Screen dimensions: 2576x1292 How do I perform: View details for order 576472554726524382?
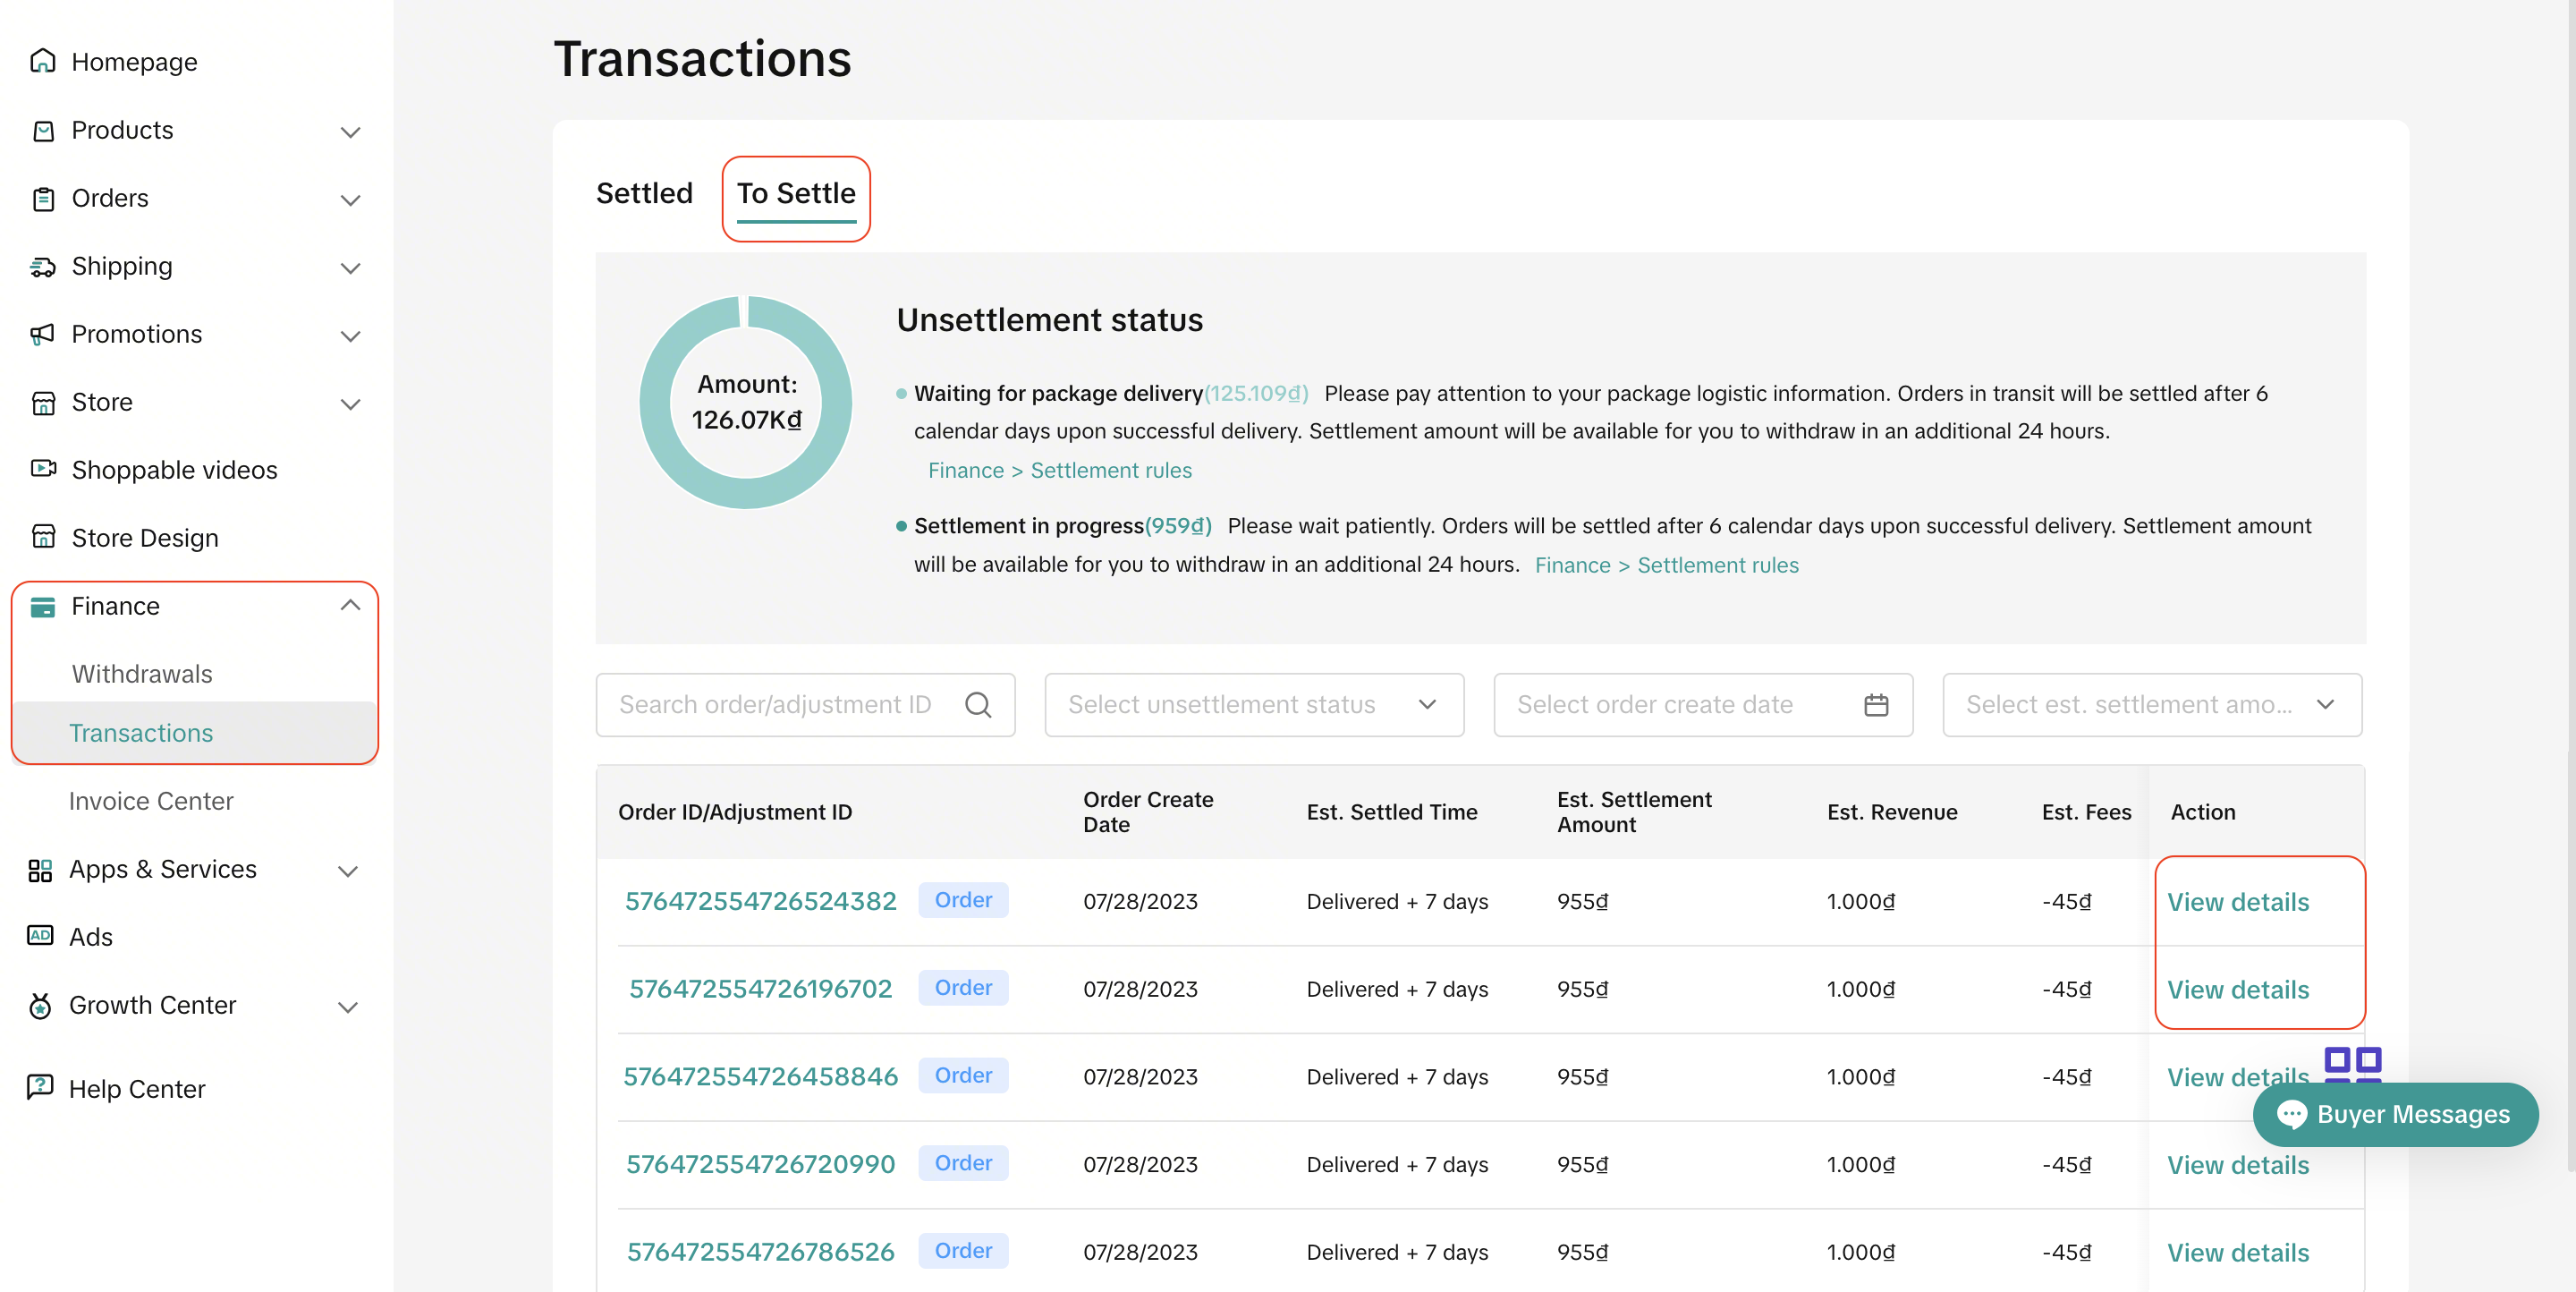click(2237, 902)
